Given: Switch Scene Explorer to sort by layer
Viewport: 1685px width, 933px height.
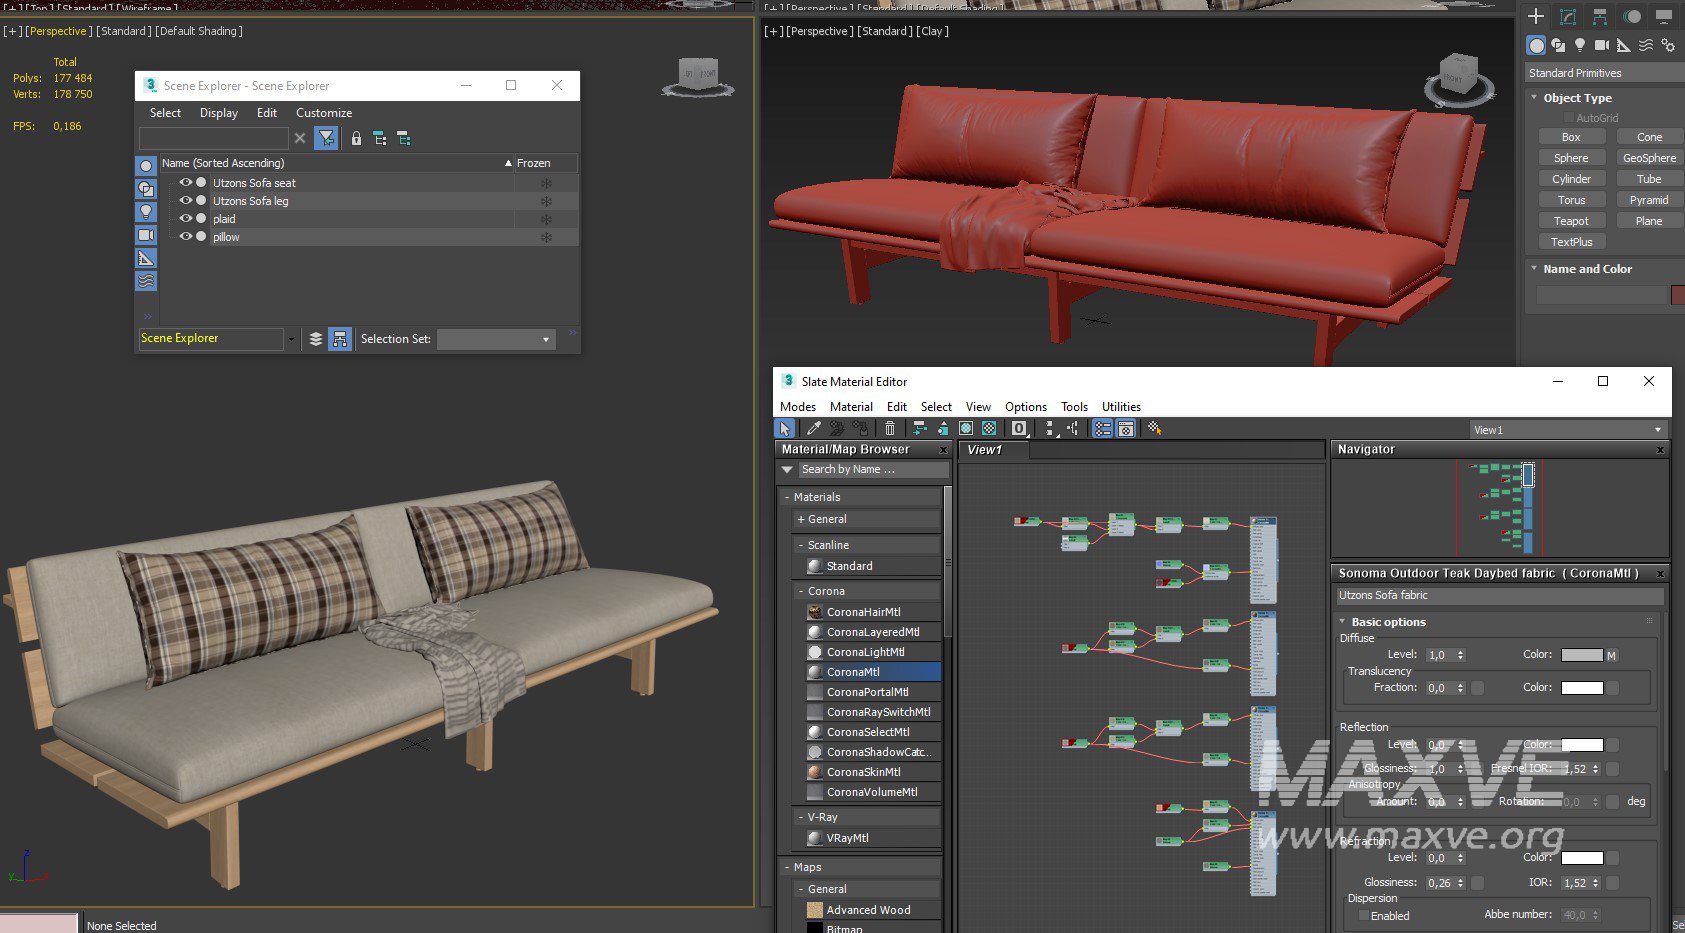Looking at the screenshot, I should [x=316, y=339].
